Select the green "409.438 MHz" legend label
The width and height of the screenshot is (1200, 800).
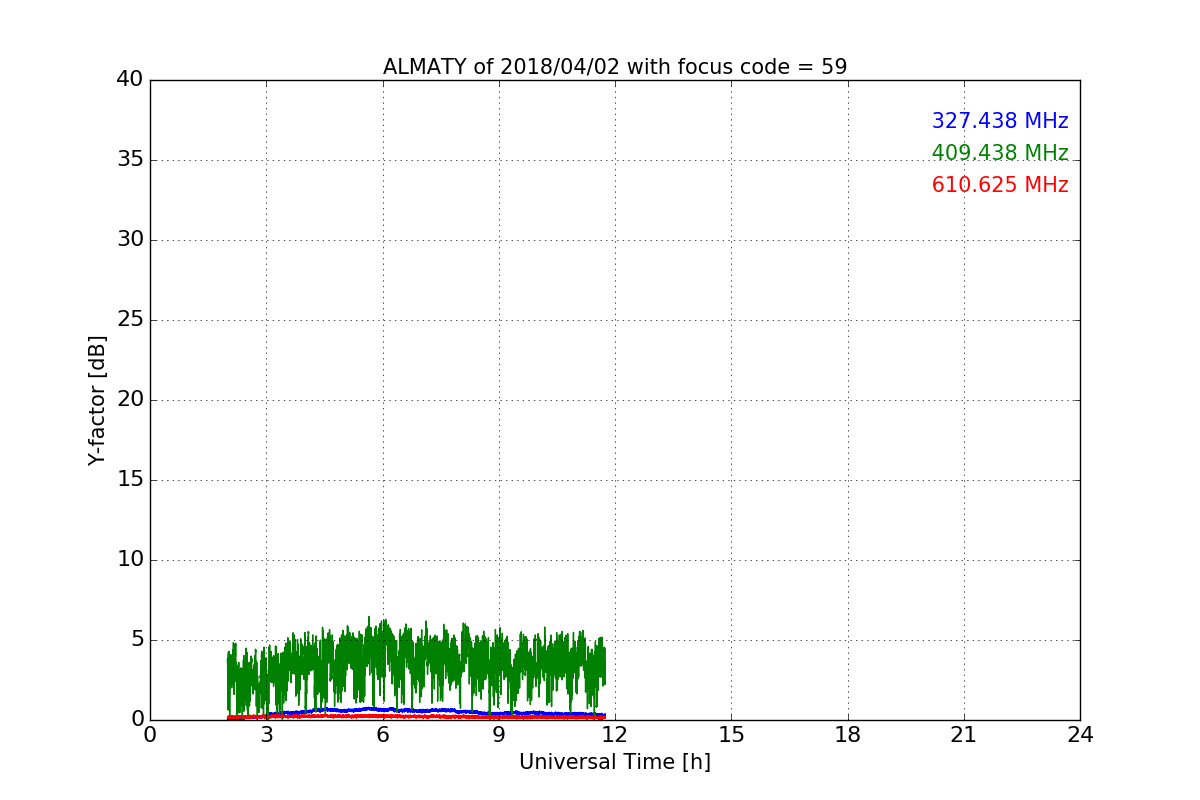click(1000, 153)
